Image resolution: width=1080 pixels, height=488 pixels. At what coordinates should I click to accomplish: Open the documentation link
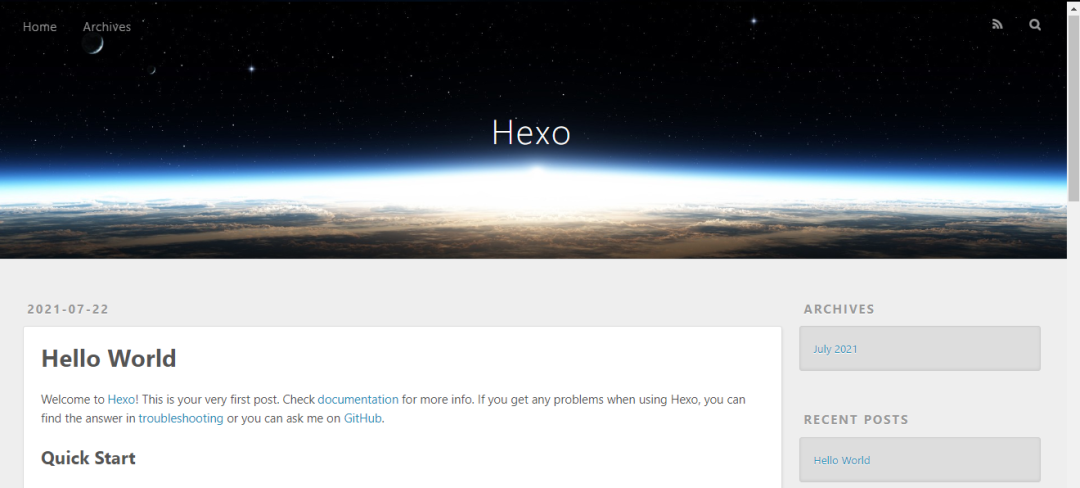coord(358,399)
